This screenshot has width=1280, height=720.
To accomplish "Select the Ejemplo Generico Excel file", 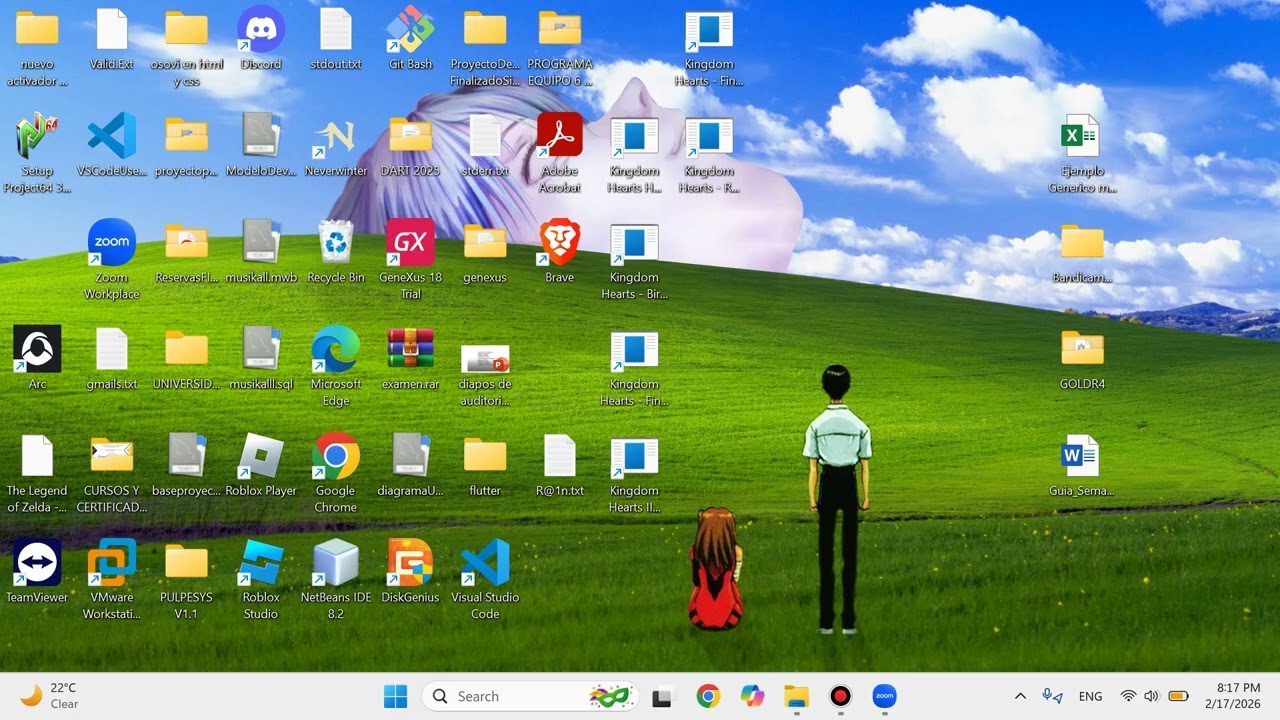I will pos(1082,154).
